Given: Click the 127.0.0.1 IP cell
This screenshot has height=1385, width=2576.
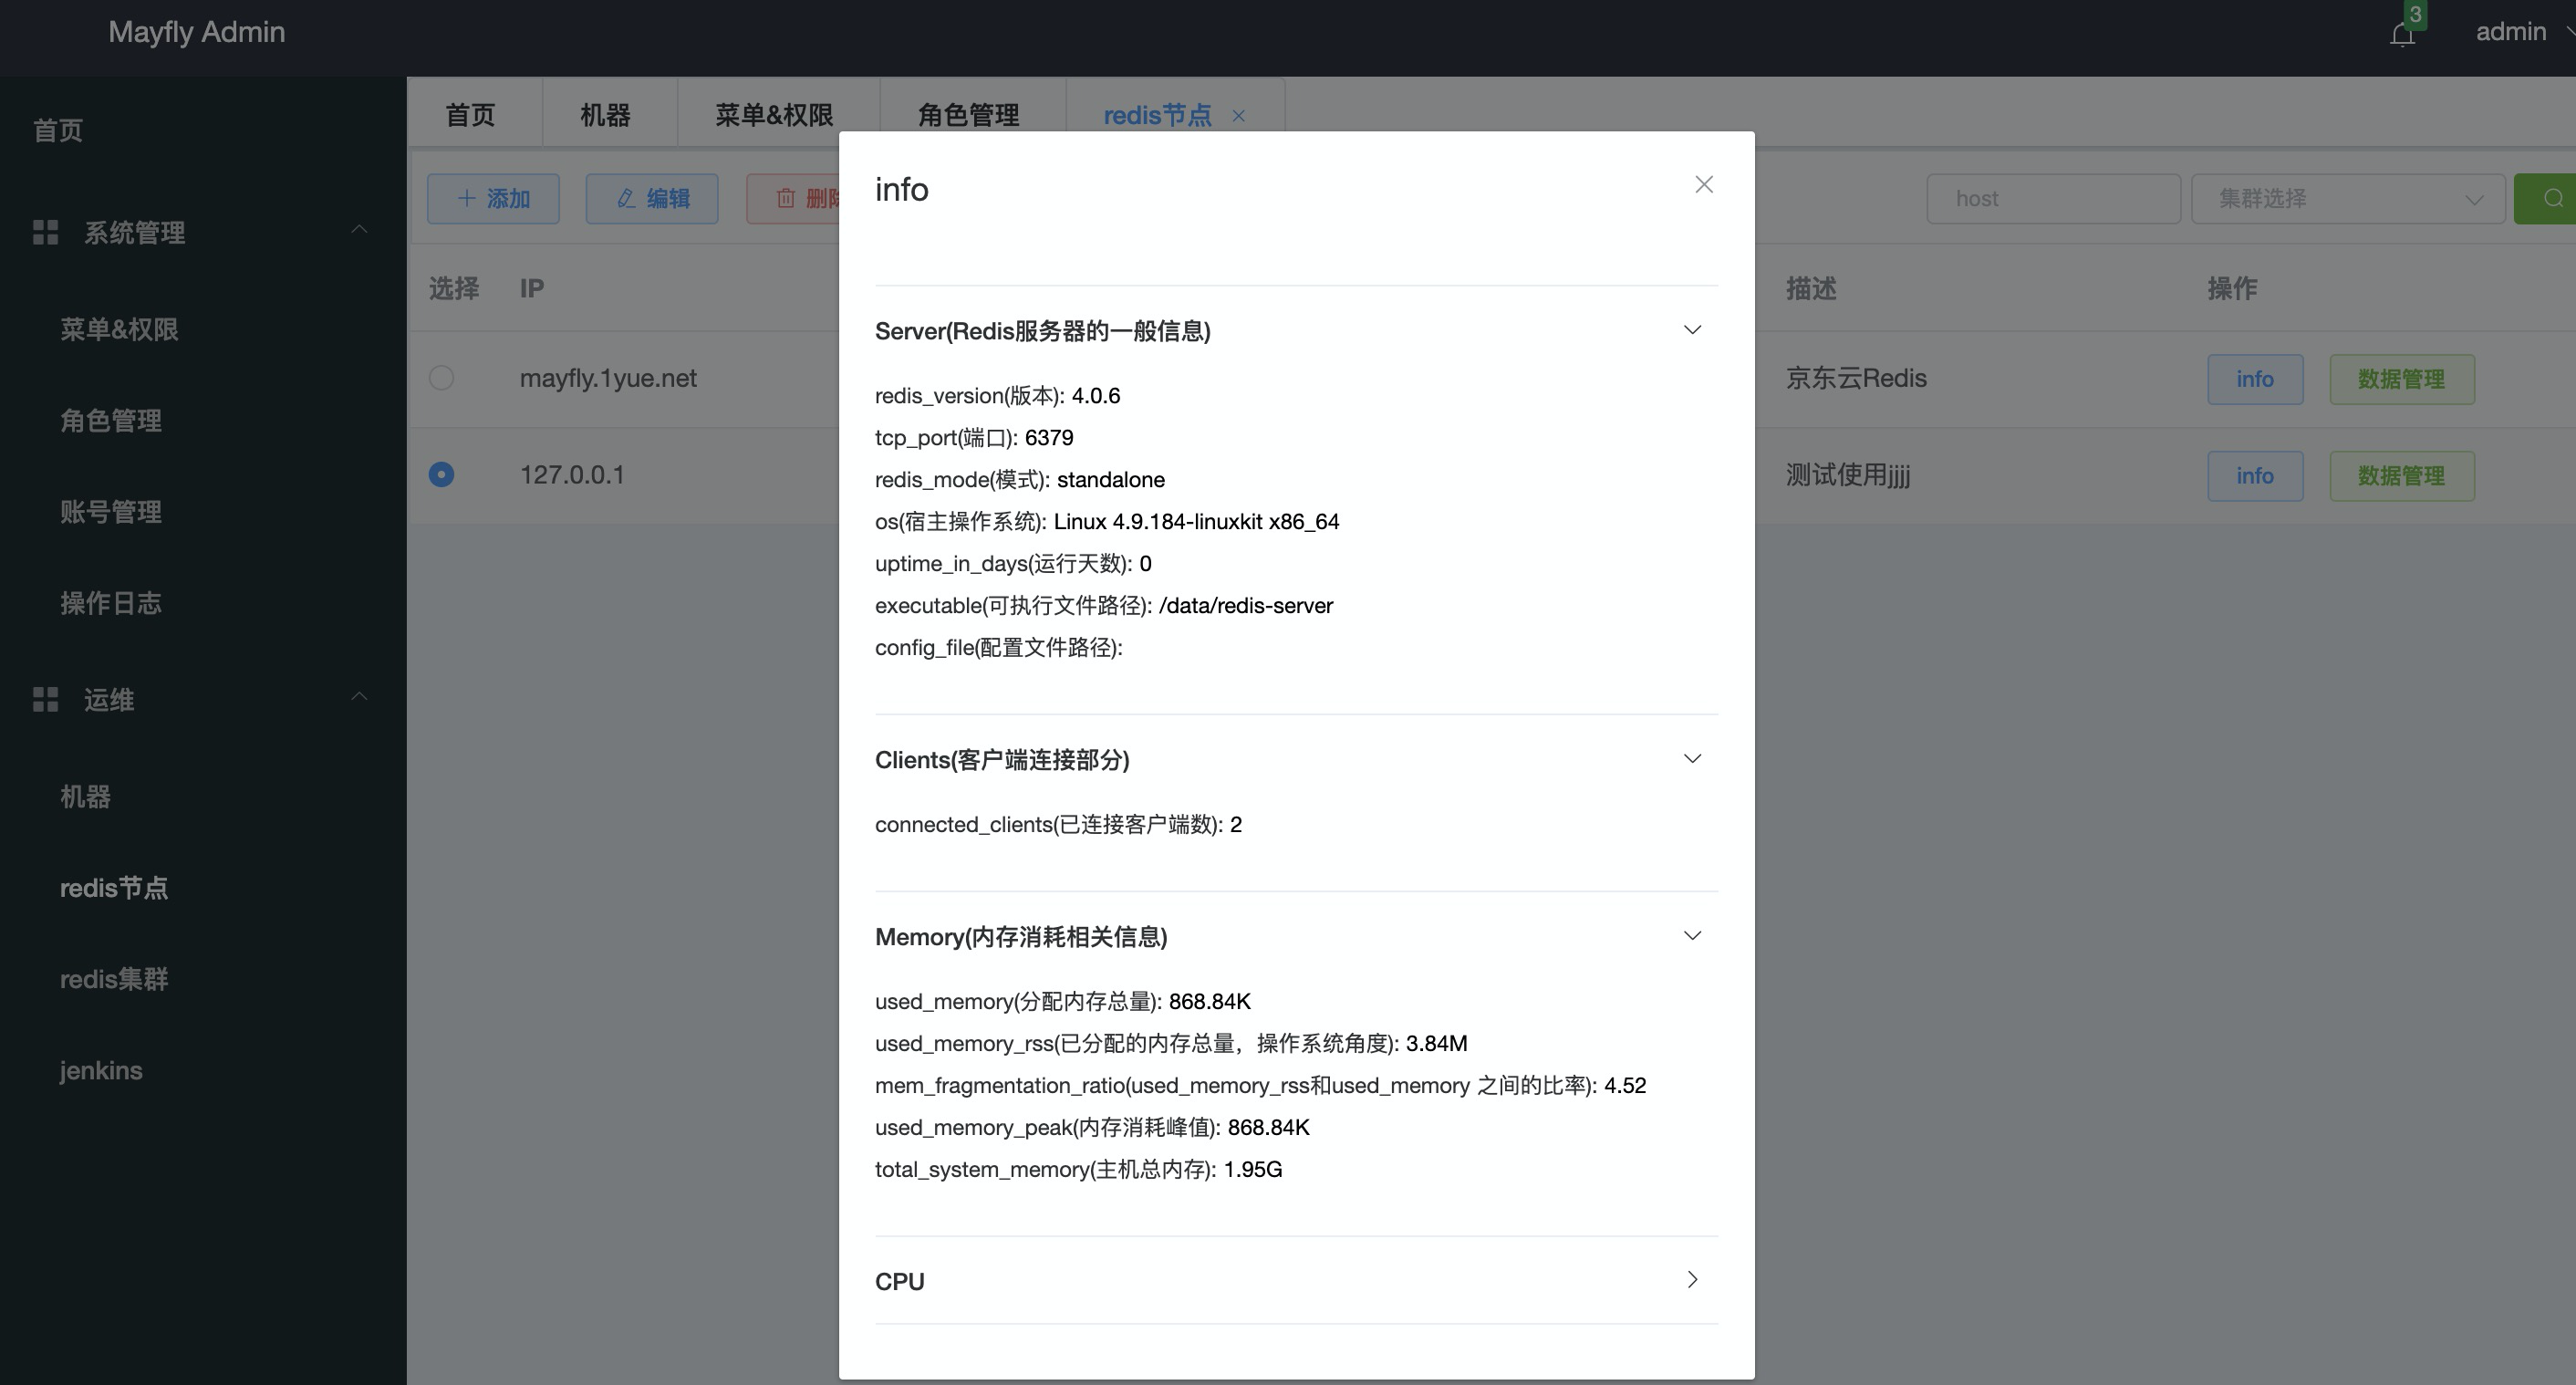Looking at the screenshot, I should [x=572, y=474].
